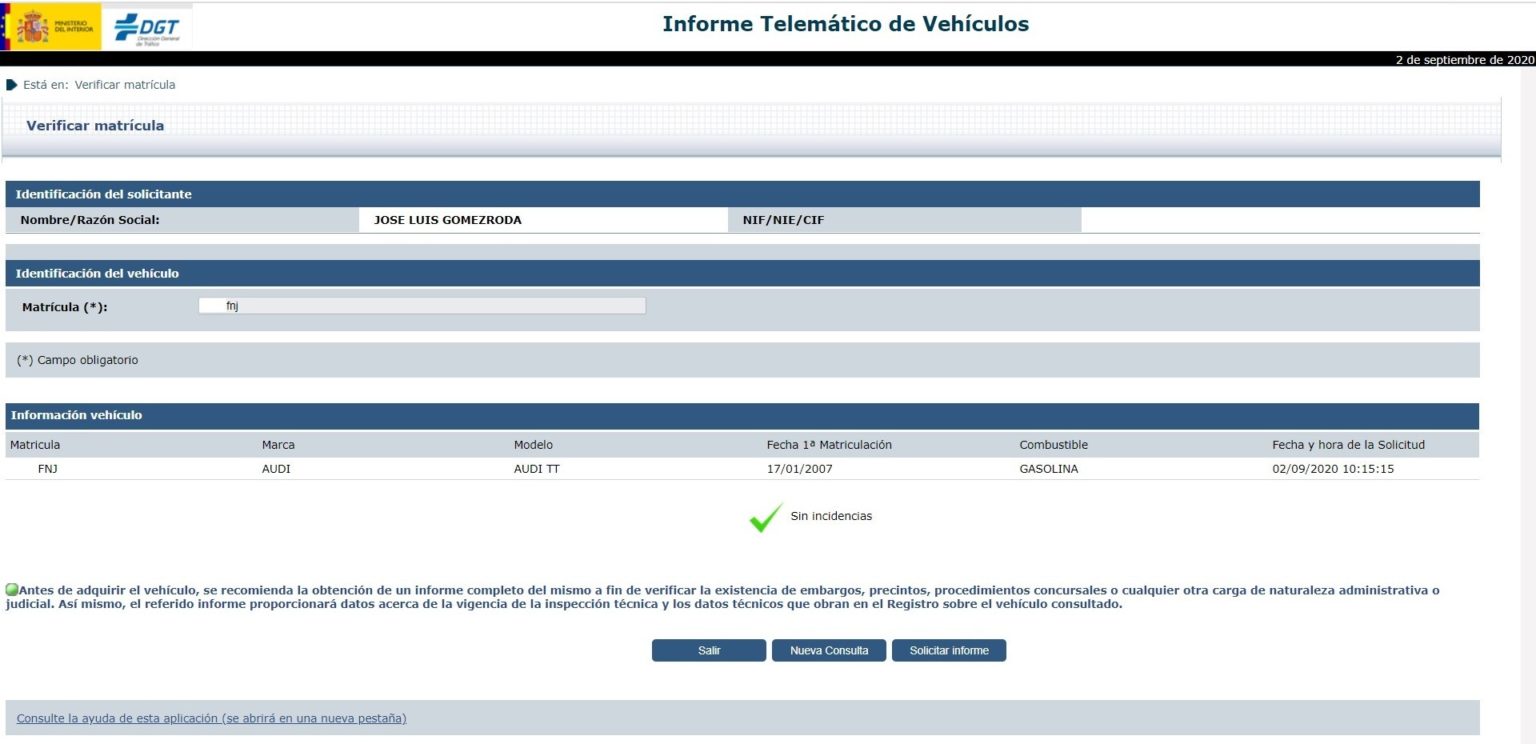The image size is (1536, 744).
Task: Click the Informe Telemático de Vehículos title
Action: (844, 24)
